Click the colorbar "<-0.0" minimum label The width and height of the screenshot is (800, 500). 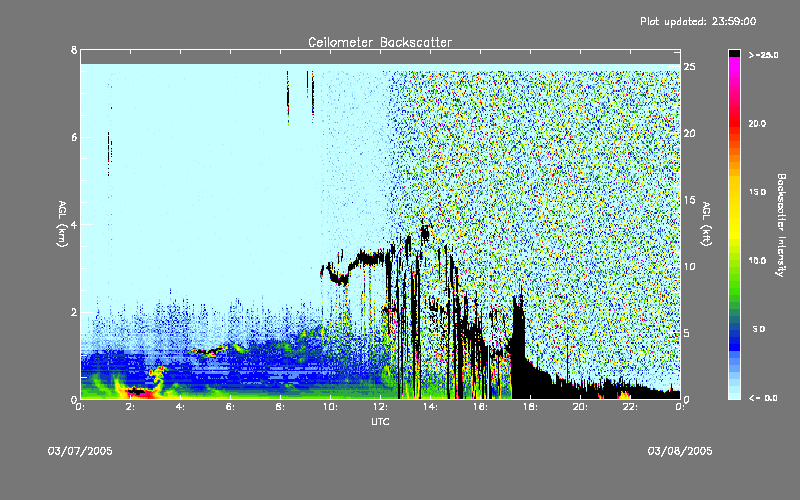[x=763, y=397]
